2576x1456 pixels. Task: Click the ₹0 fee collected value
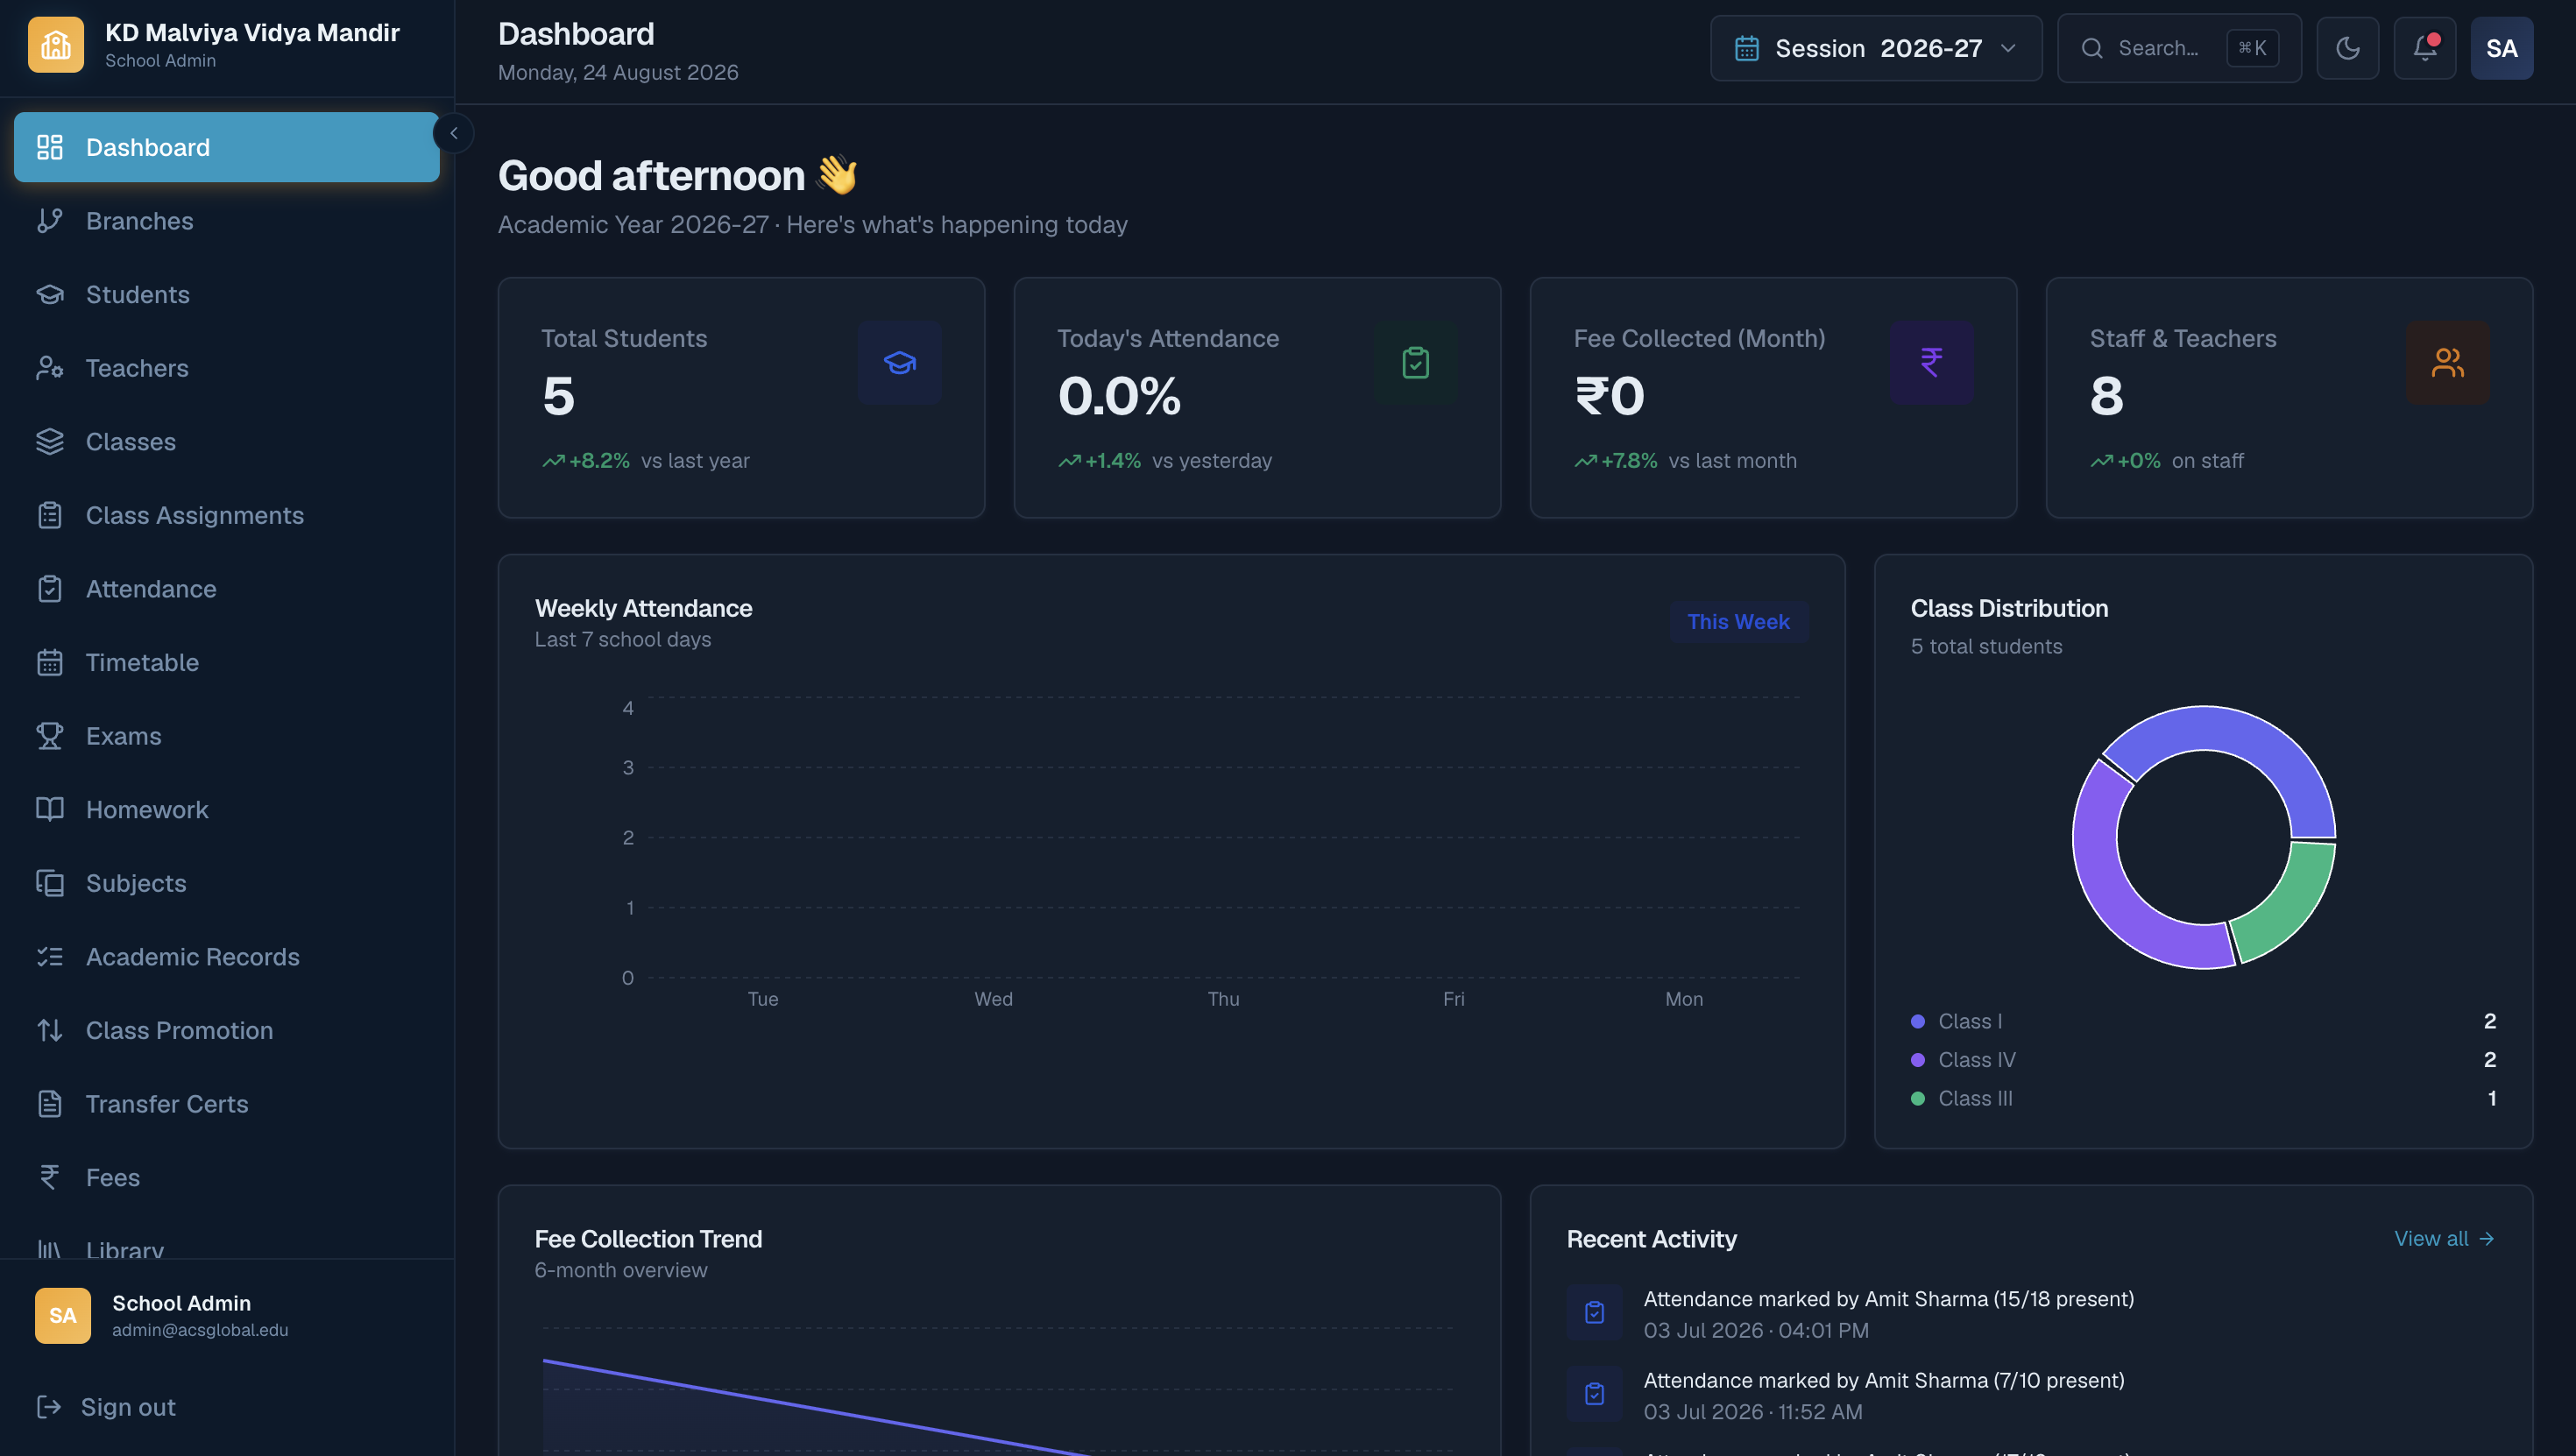[x=1610, y=396]
